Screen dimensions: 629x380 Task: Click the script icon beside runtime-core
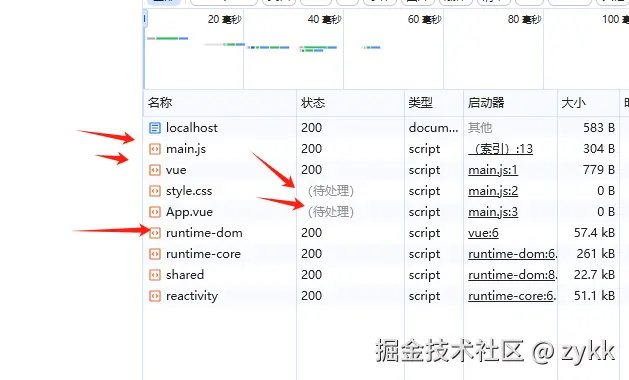[x=155, y=254]
